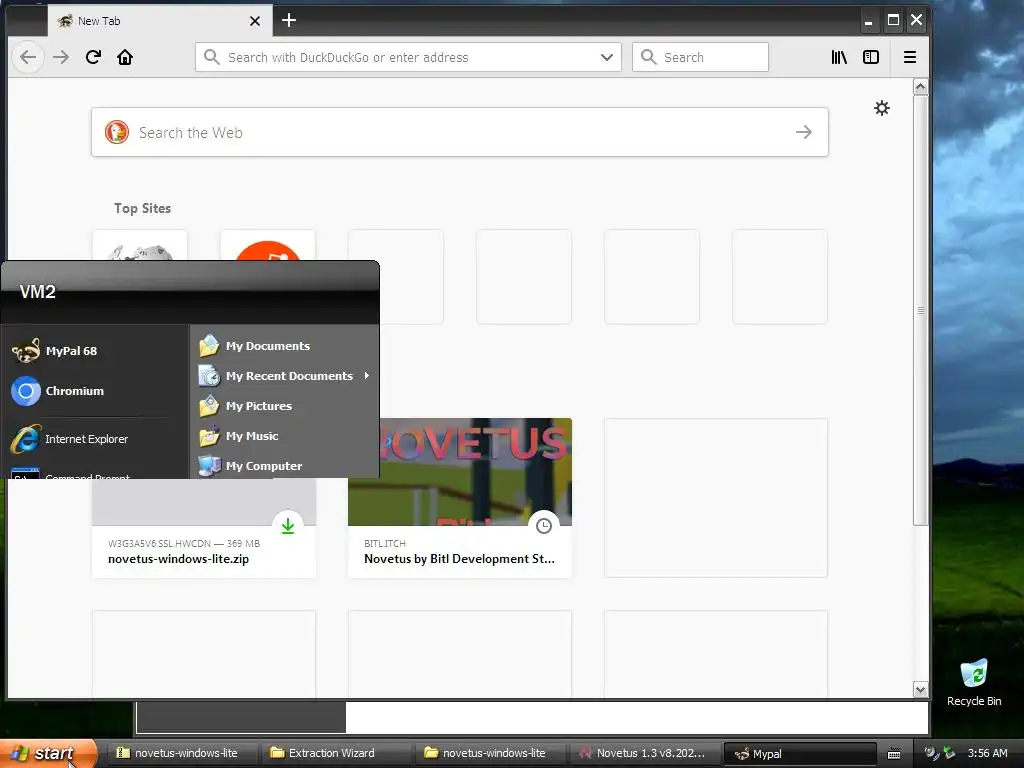Open novetus-windows-lite.zip download card
This screenshot has height=768, width=1024.
204,528
